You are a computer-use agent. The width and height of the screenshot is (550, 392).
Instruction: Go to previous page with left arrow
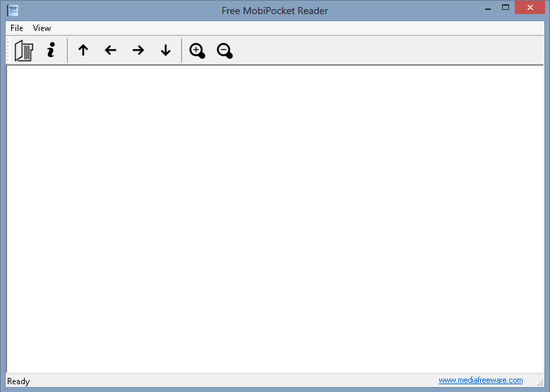coord(110,50)
